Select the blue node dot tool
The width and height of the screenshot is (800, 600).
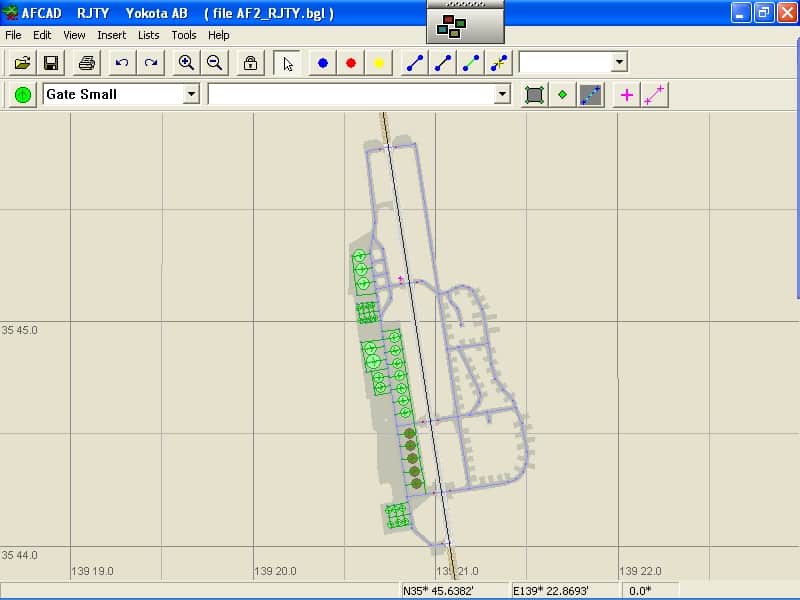[x=323, y=63]
